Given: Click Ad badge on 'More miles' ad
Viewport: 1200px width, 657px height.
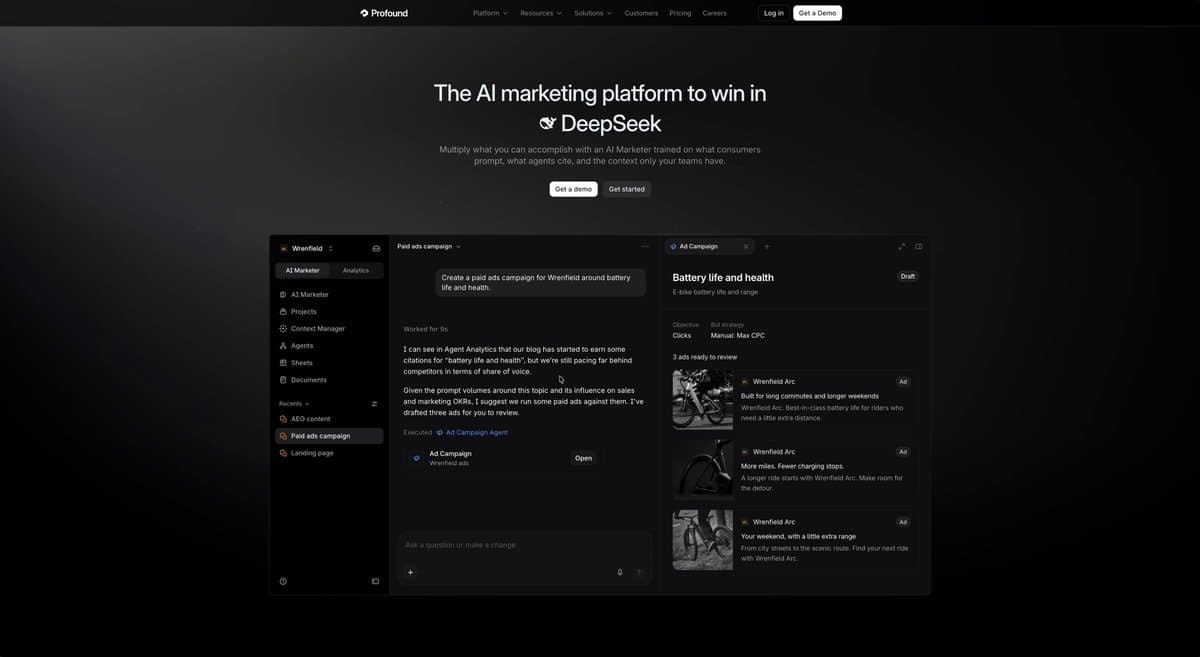Looking at the screenshot, I should click(x=903, y=452).
